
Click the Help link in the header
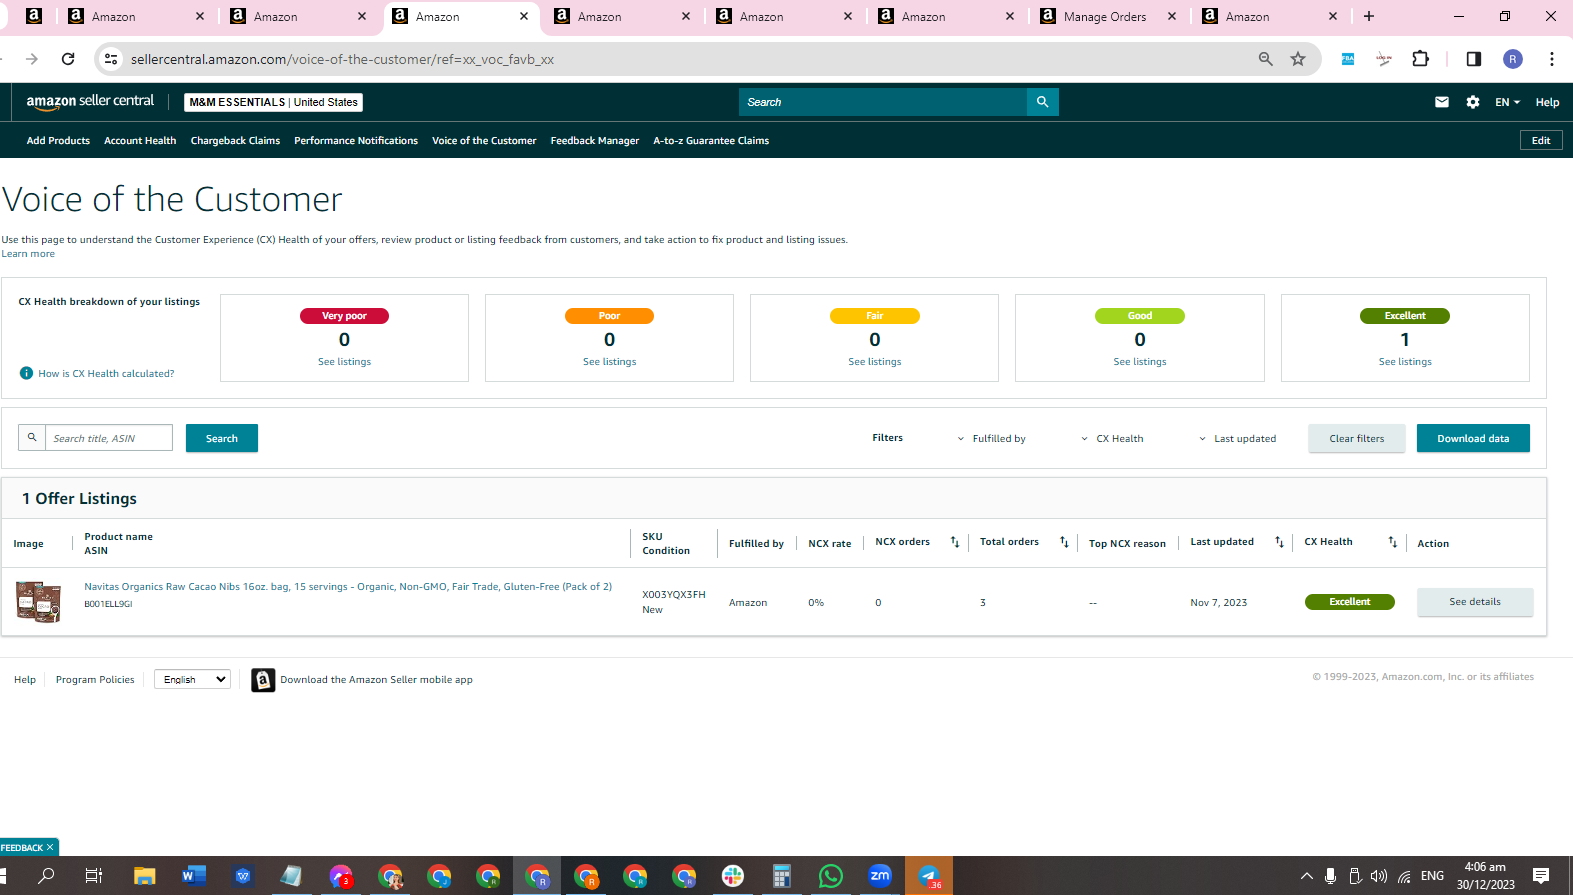pyautogui.click(x=1547, y=102)
